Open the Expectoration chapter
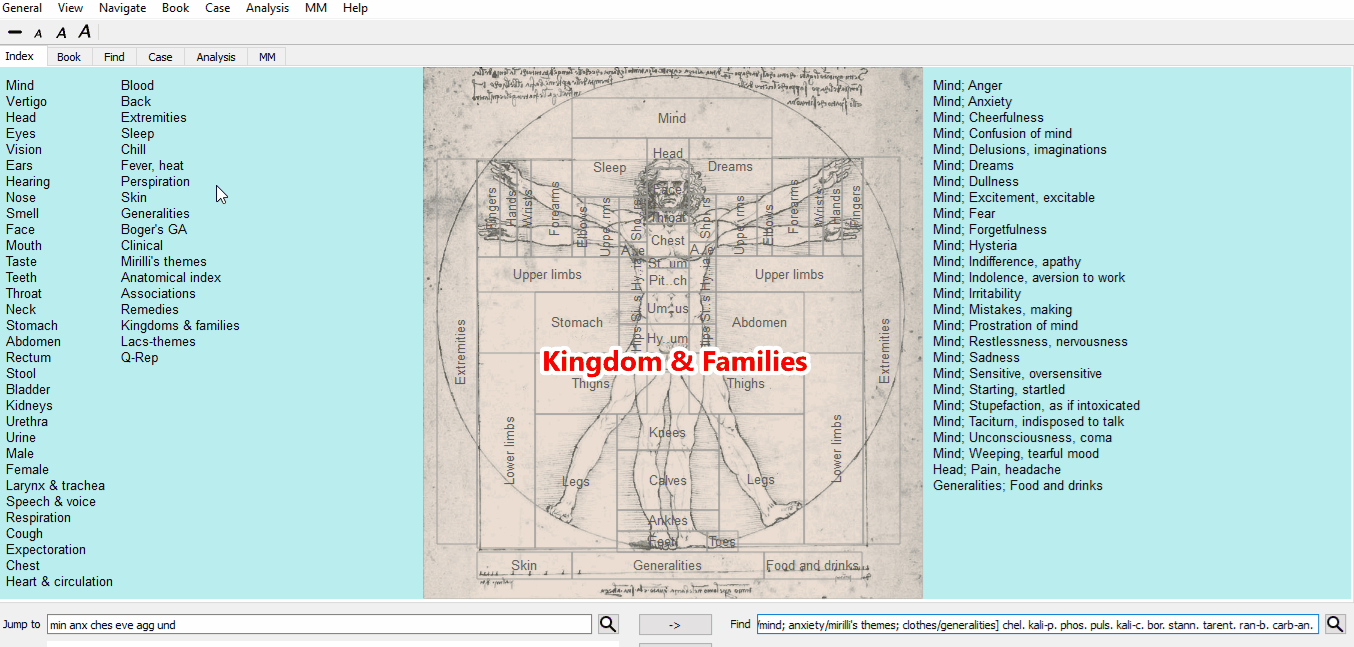The height and width of the screenshot is (647, 1354). (46, 550)
